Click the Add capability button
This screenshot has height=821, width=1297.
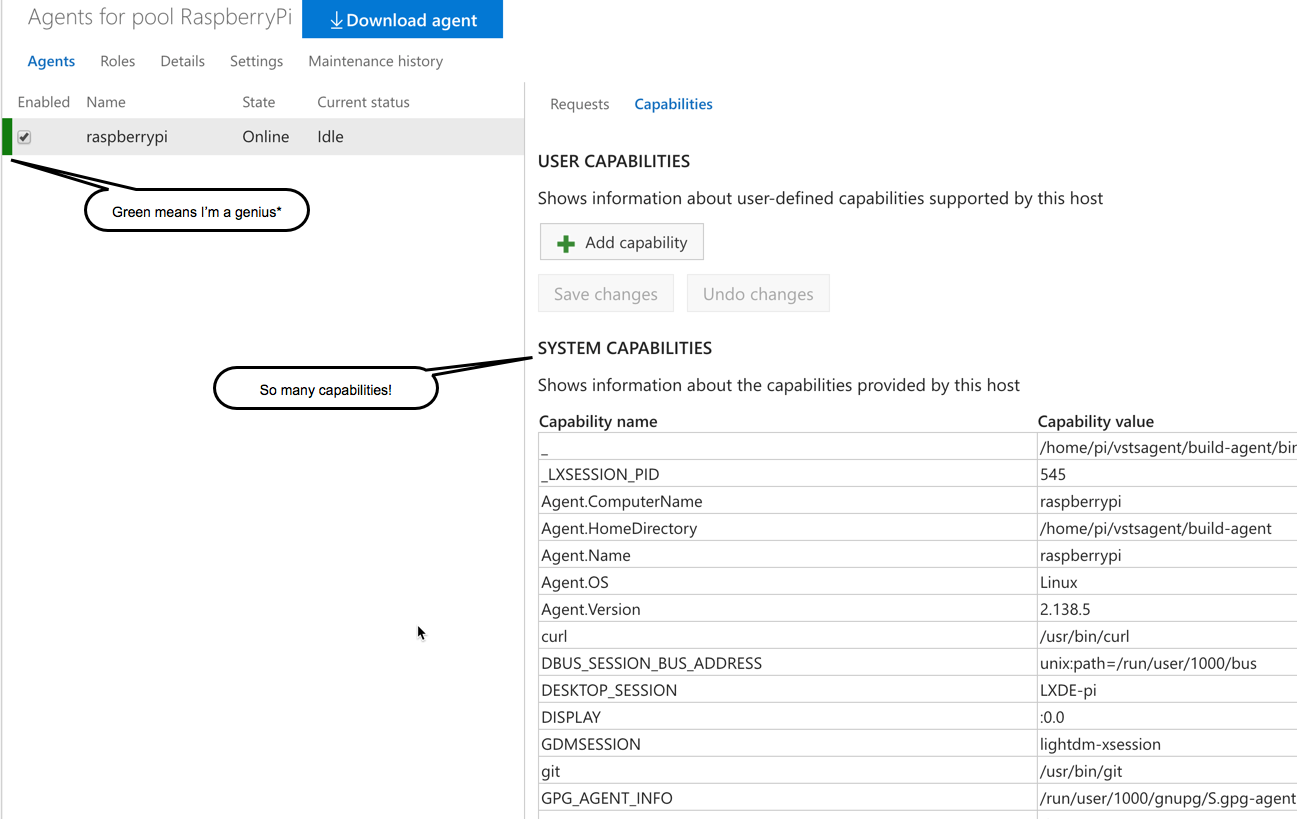pos(621,242)
